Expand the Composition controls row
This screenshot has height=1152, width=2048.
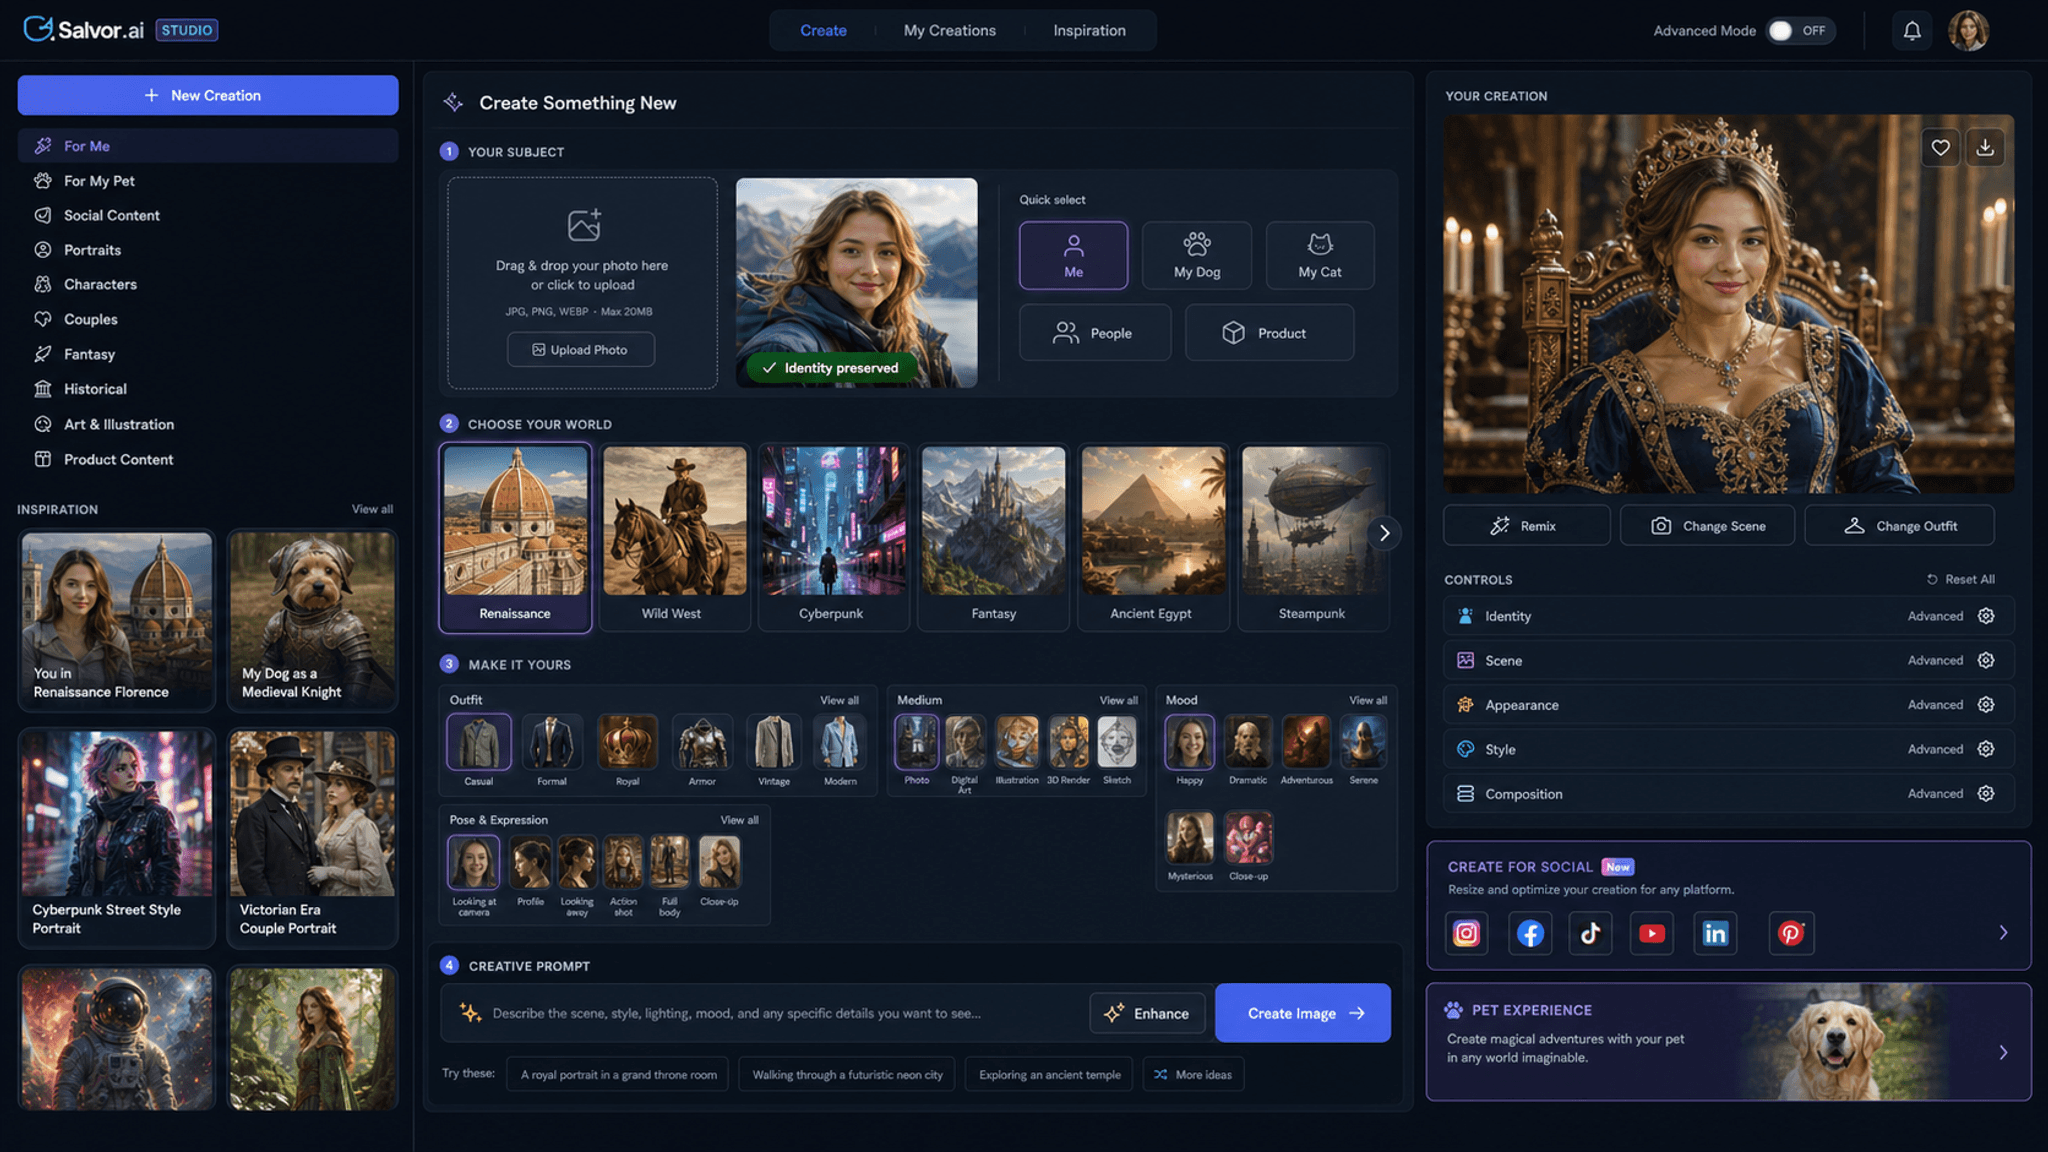pos(1728,793)
